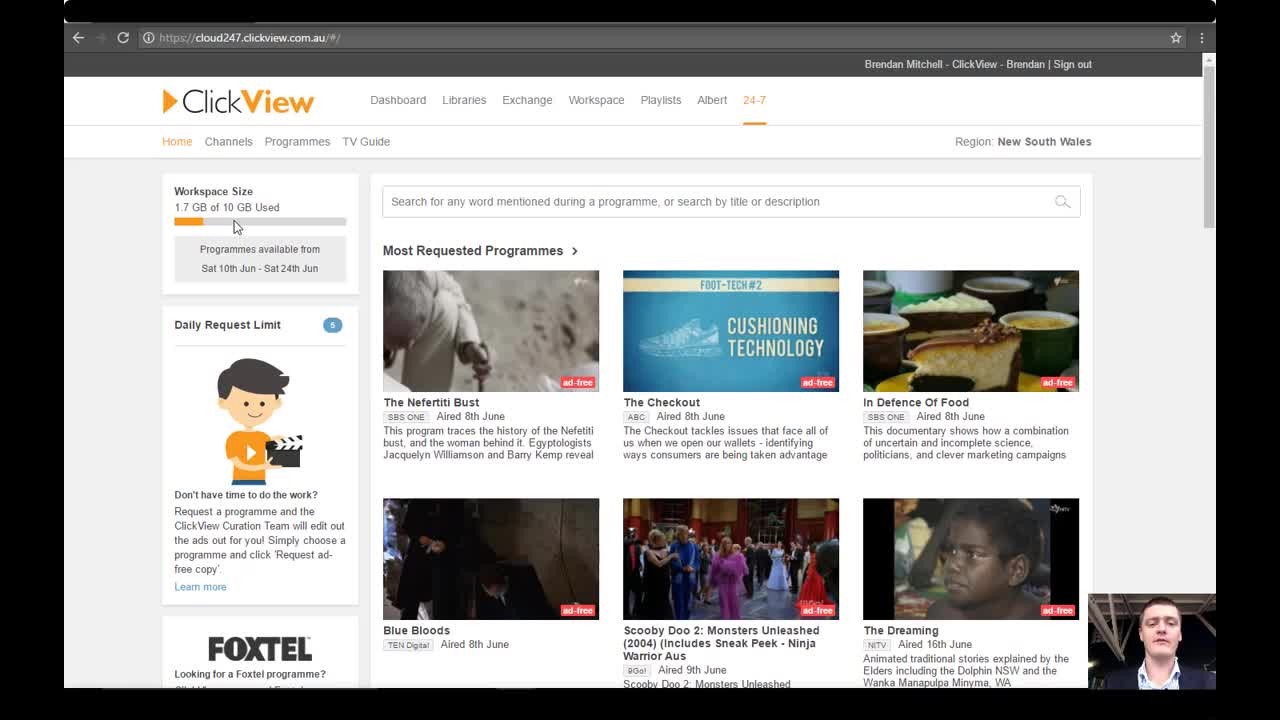Open The Dreaming title link
The height and width of the screenshot is (720, 1280).
tap(901, 630)
